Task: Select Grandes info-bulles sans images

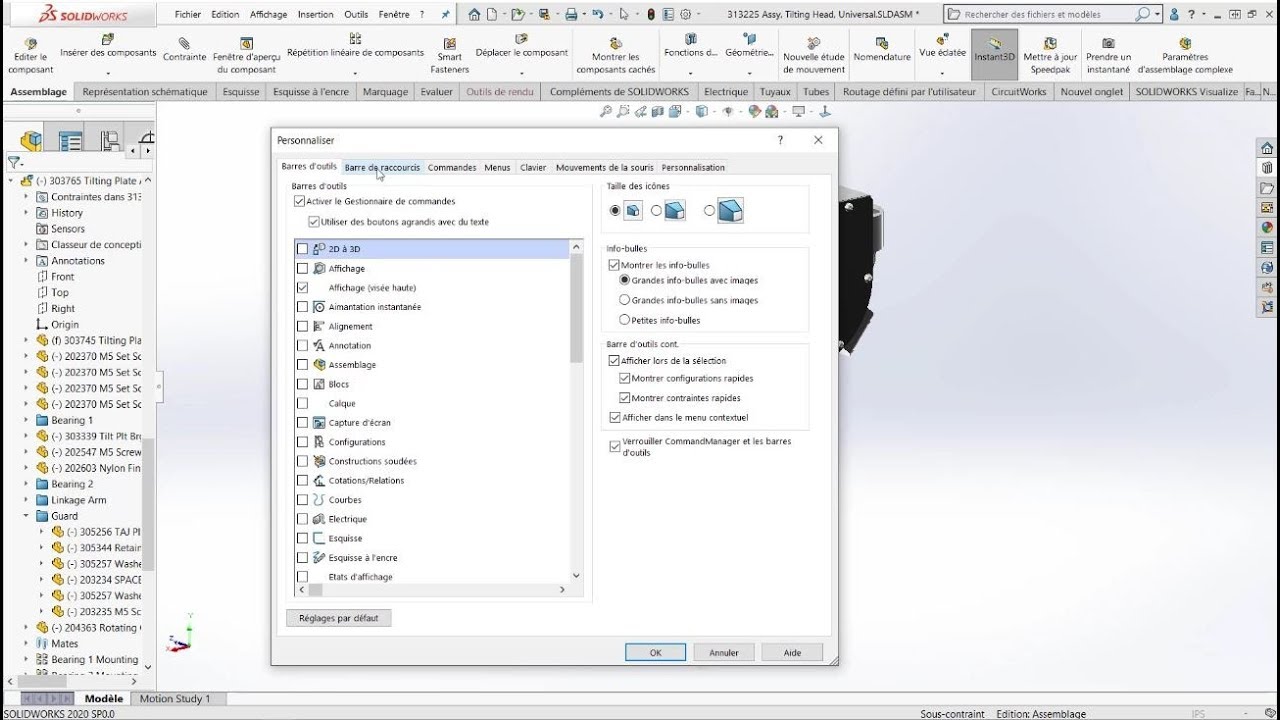Action: 625,300
